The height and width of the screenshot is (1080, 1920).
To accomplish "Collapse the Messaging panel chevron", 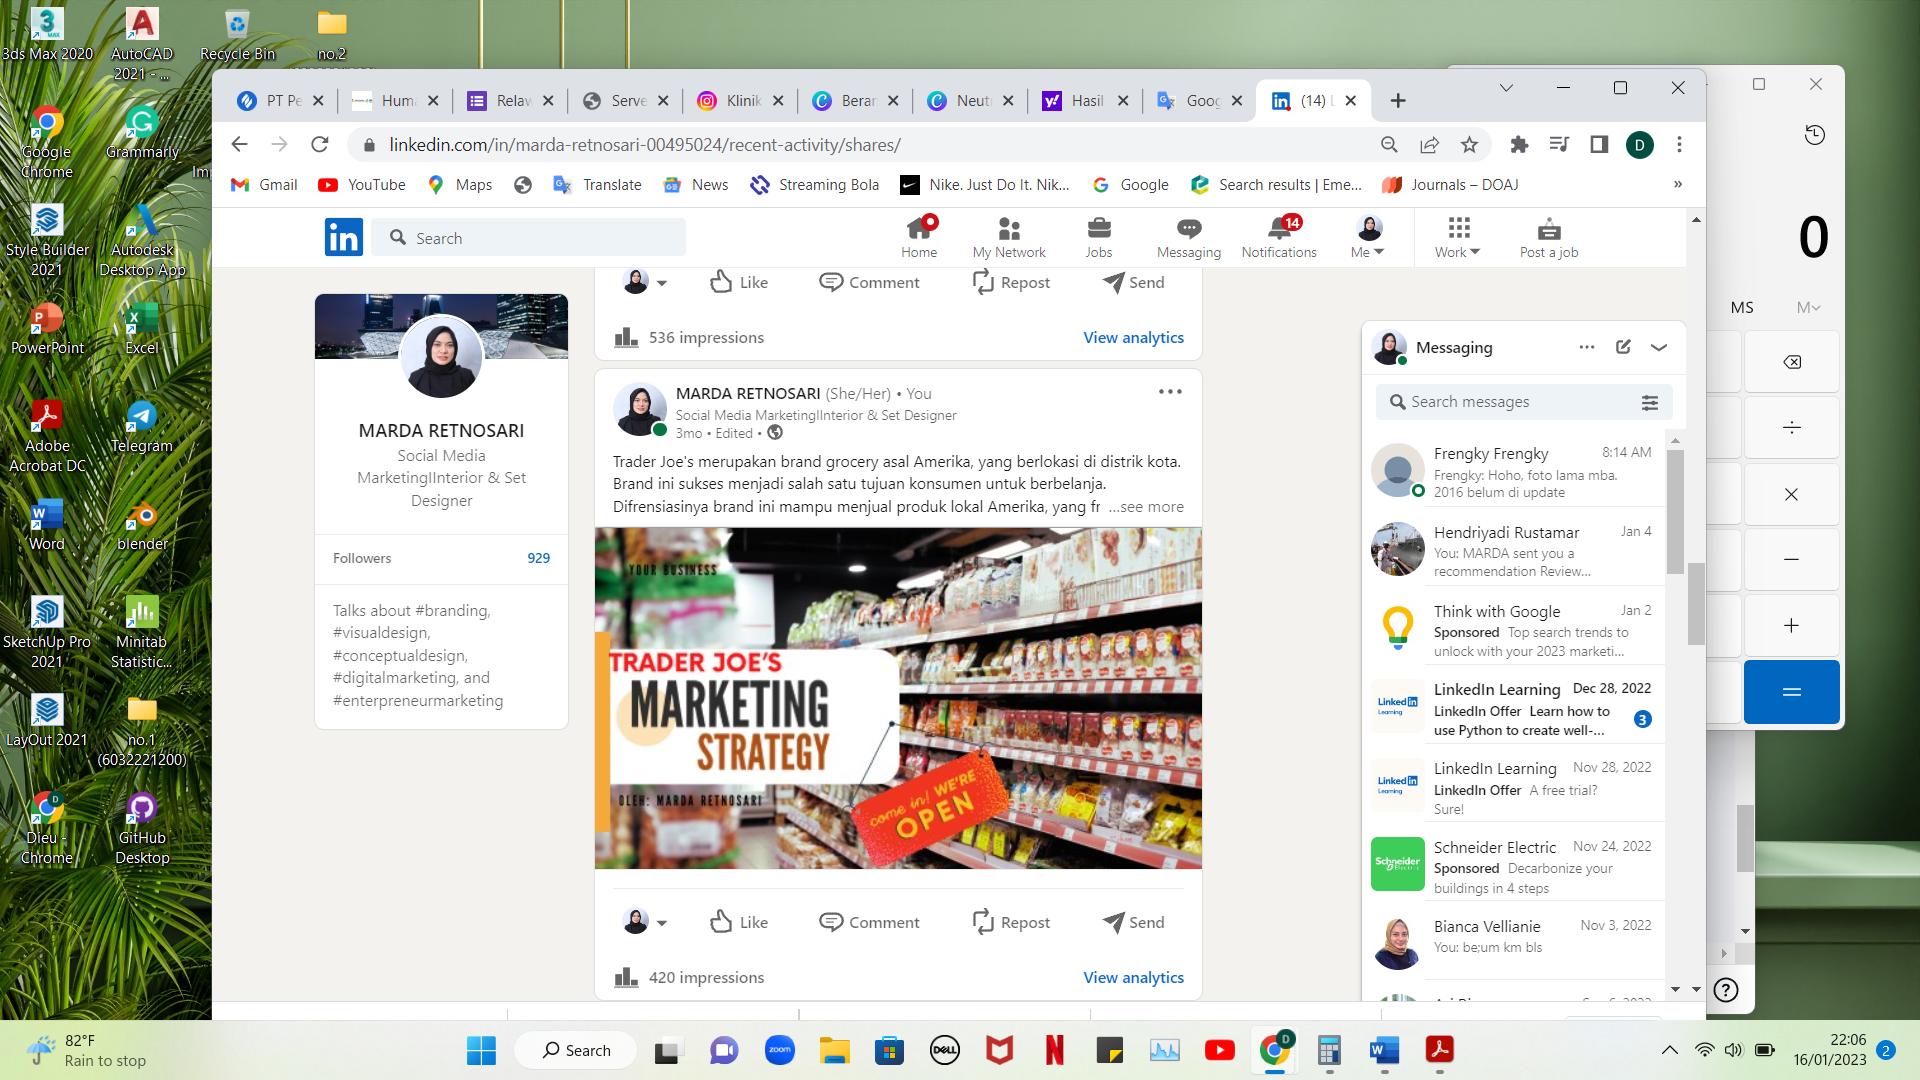I will [x=1659, y=347].
